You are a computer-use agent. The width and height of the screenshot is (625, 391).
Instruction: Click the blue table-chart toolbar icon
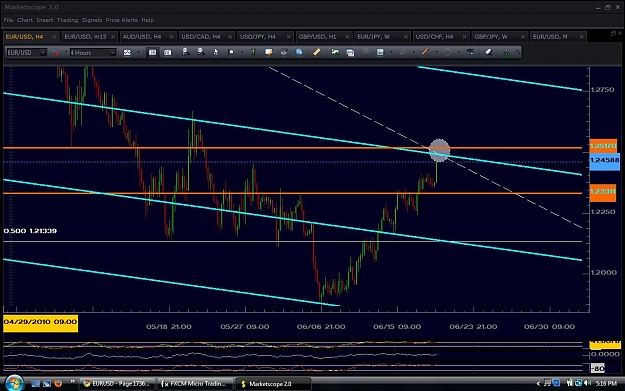pyautogui.click(x=380, y=52)
